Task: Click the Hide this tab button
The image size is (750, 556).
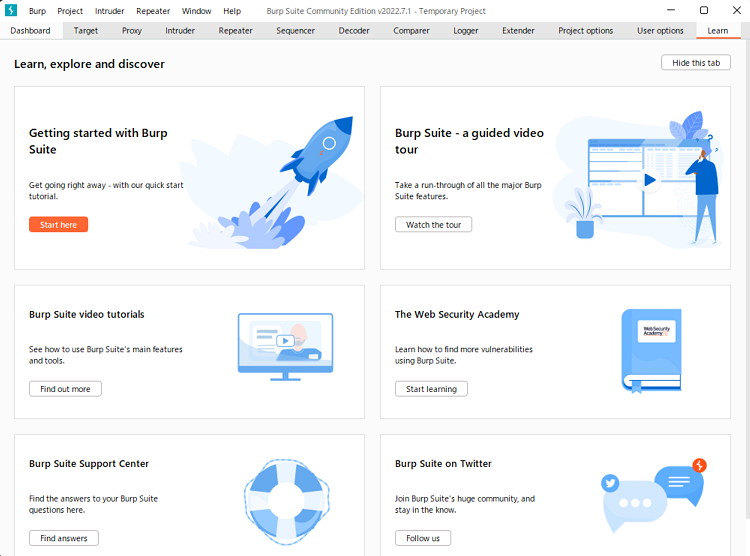Action: tap(696, 63)
